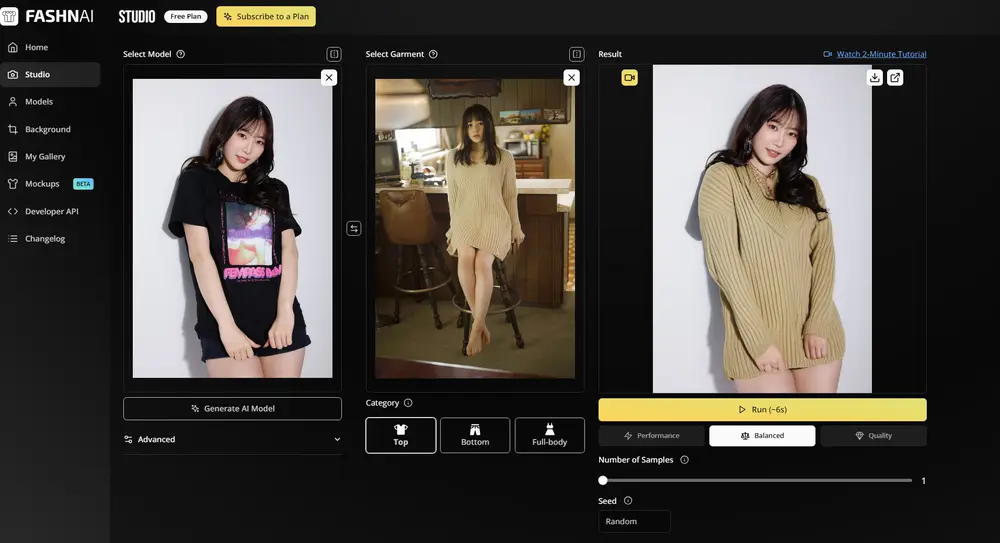Switch to Performance mode
Image resolution: width=1000 pixels, height=543 pixels.
click(x=651, y=436)
